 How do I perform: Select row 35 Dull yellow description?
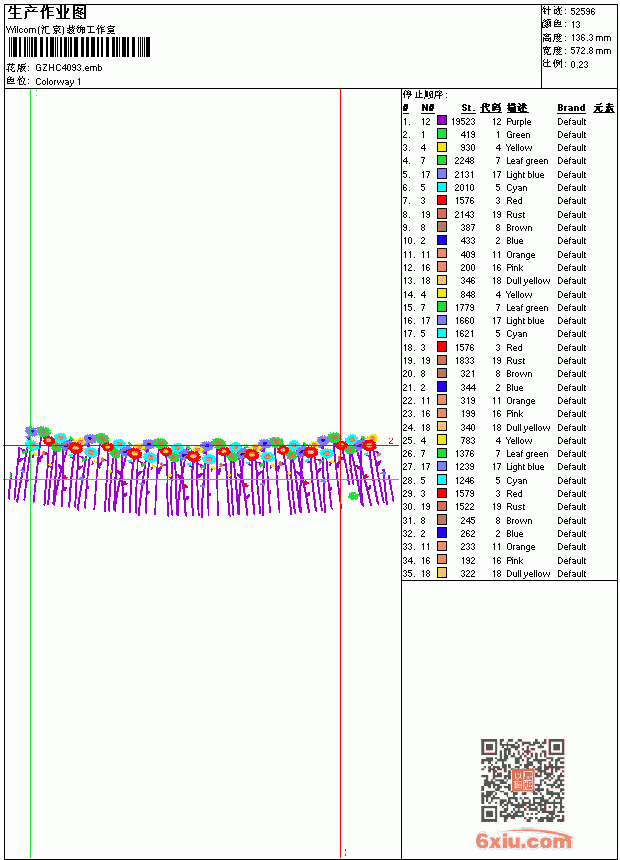pyautogui.click(x=528, y=573)
